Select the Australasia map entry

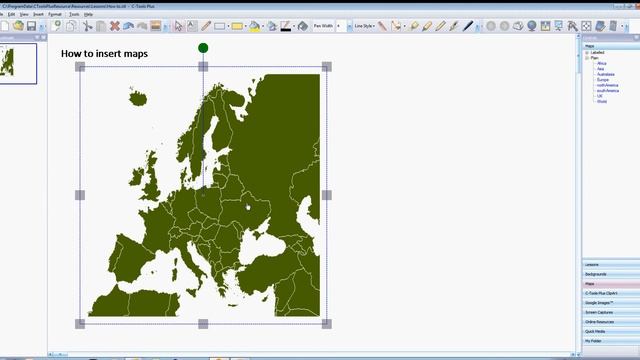pos(606,74)
